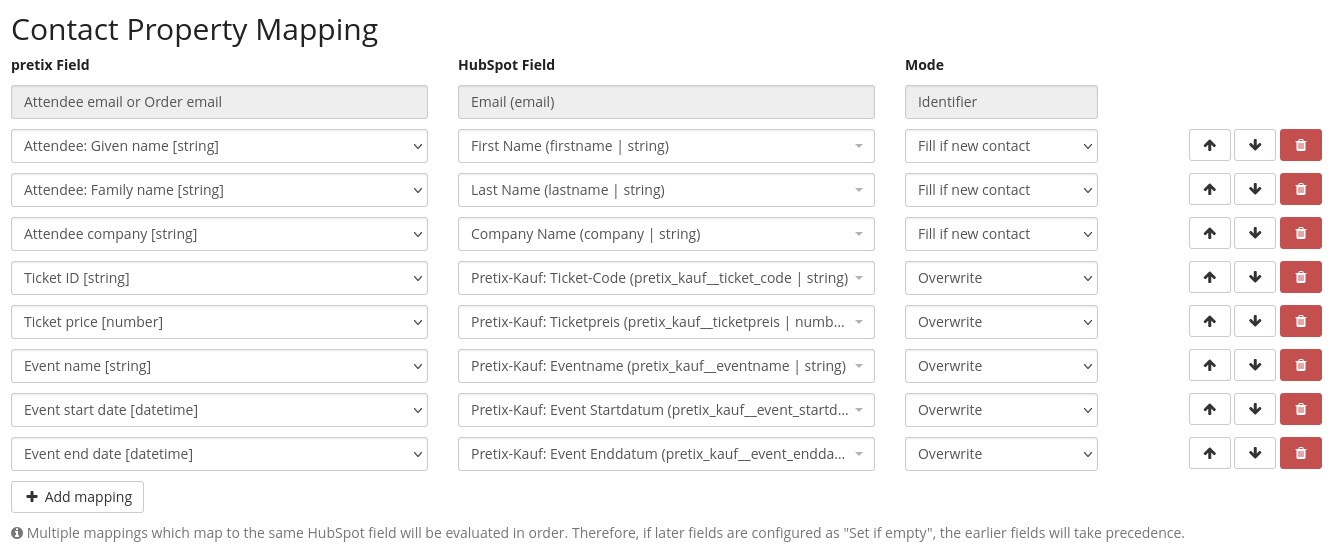Expand the Pretix-Kauf: Ticketpreis HubSpot field selector
The height and width of the screenshot is (551, 1334).
coord(666,322)
